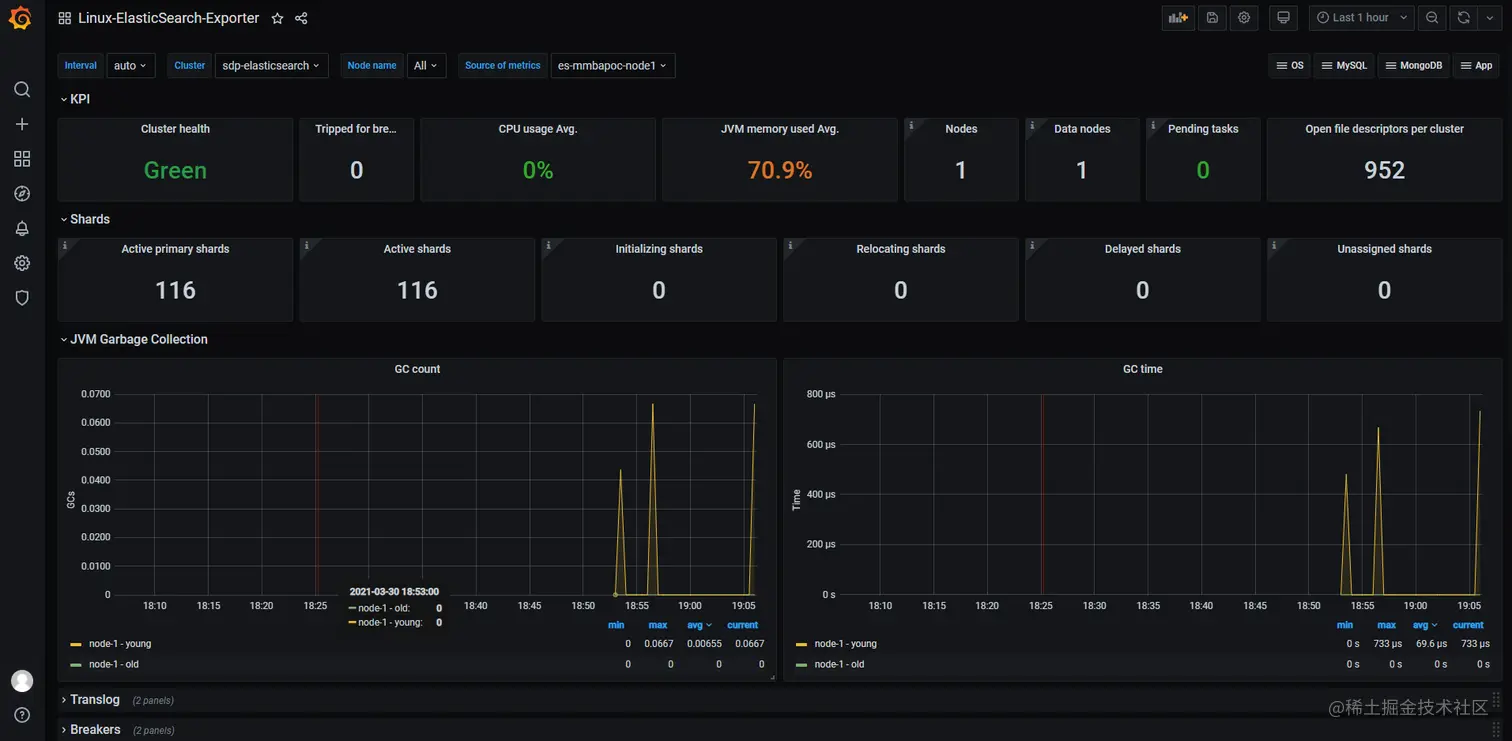Zoom out the time range
1512x741 pixels.
pos(1432,18)
